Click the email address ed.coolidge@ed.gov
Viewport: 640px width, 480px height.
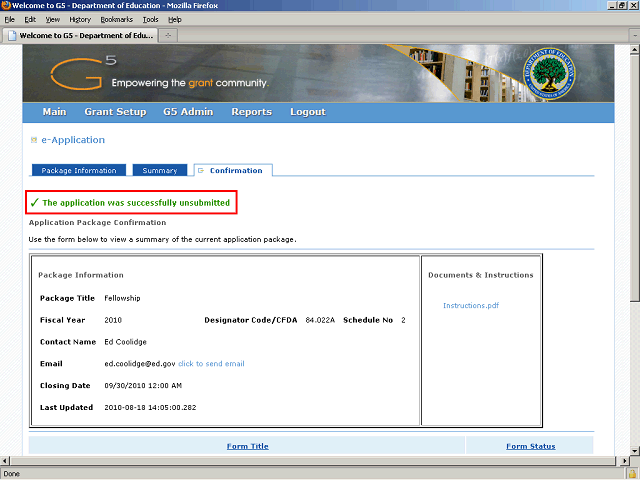click(140, 364)
